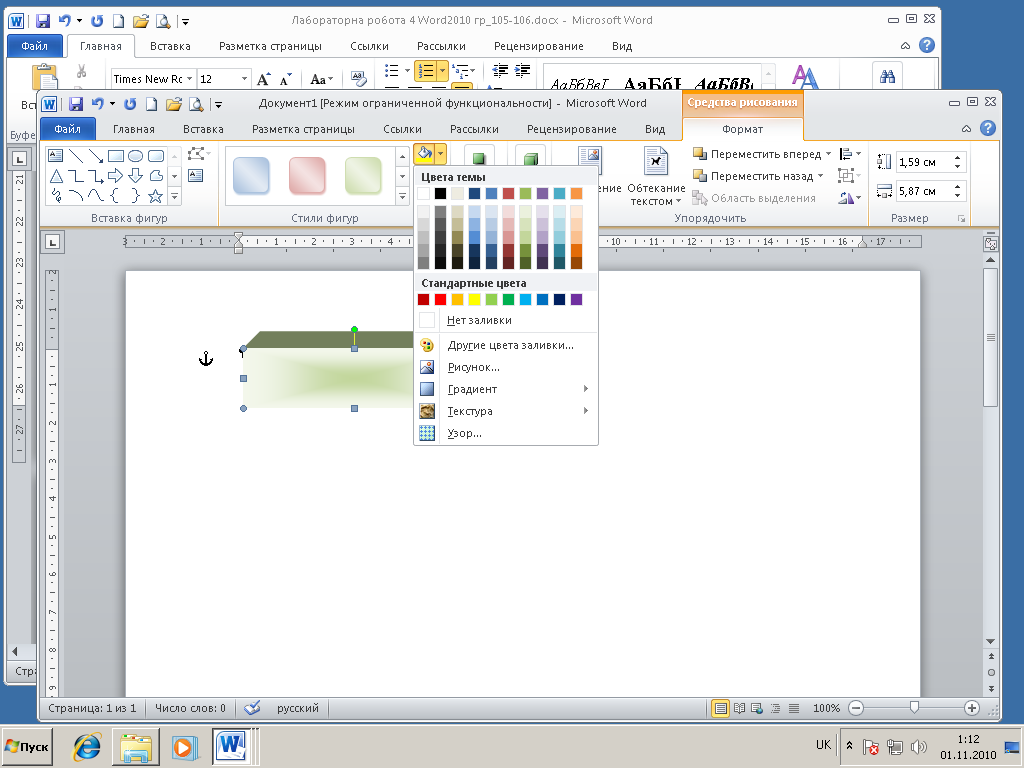The height and width of the screenshot is (768, 1024).
Task: Click Обтекание текстом button
Action: point(656,176)
